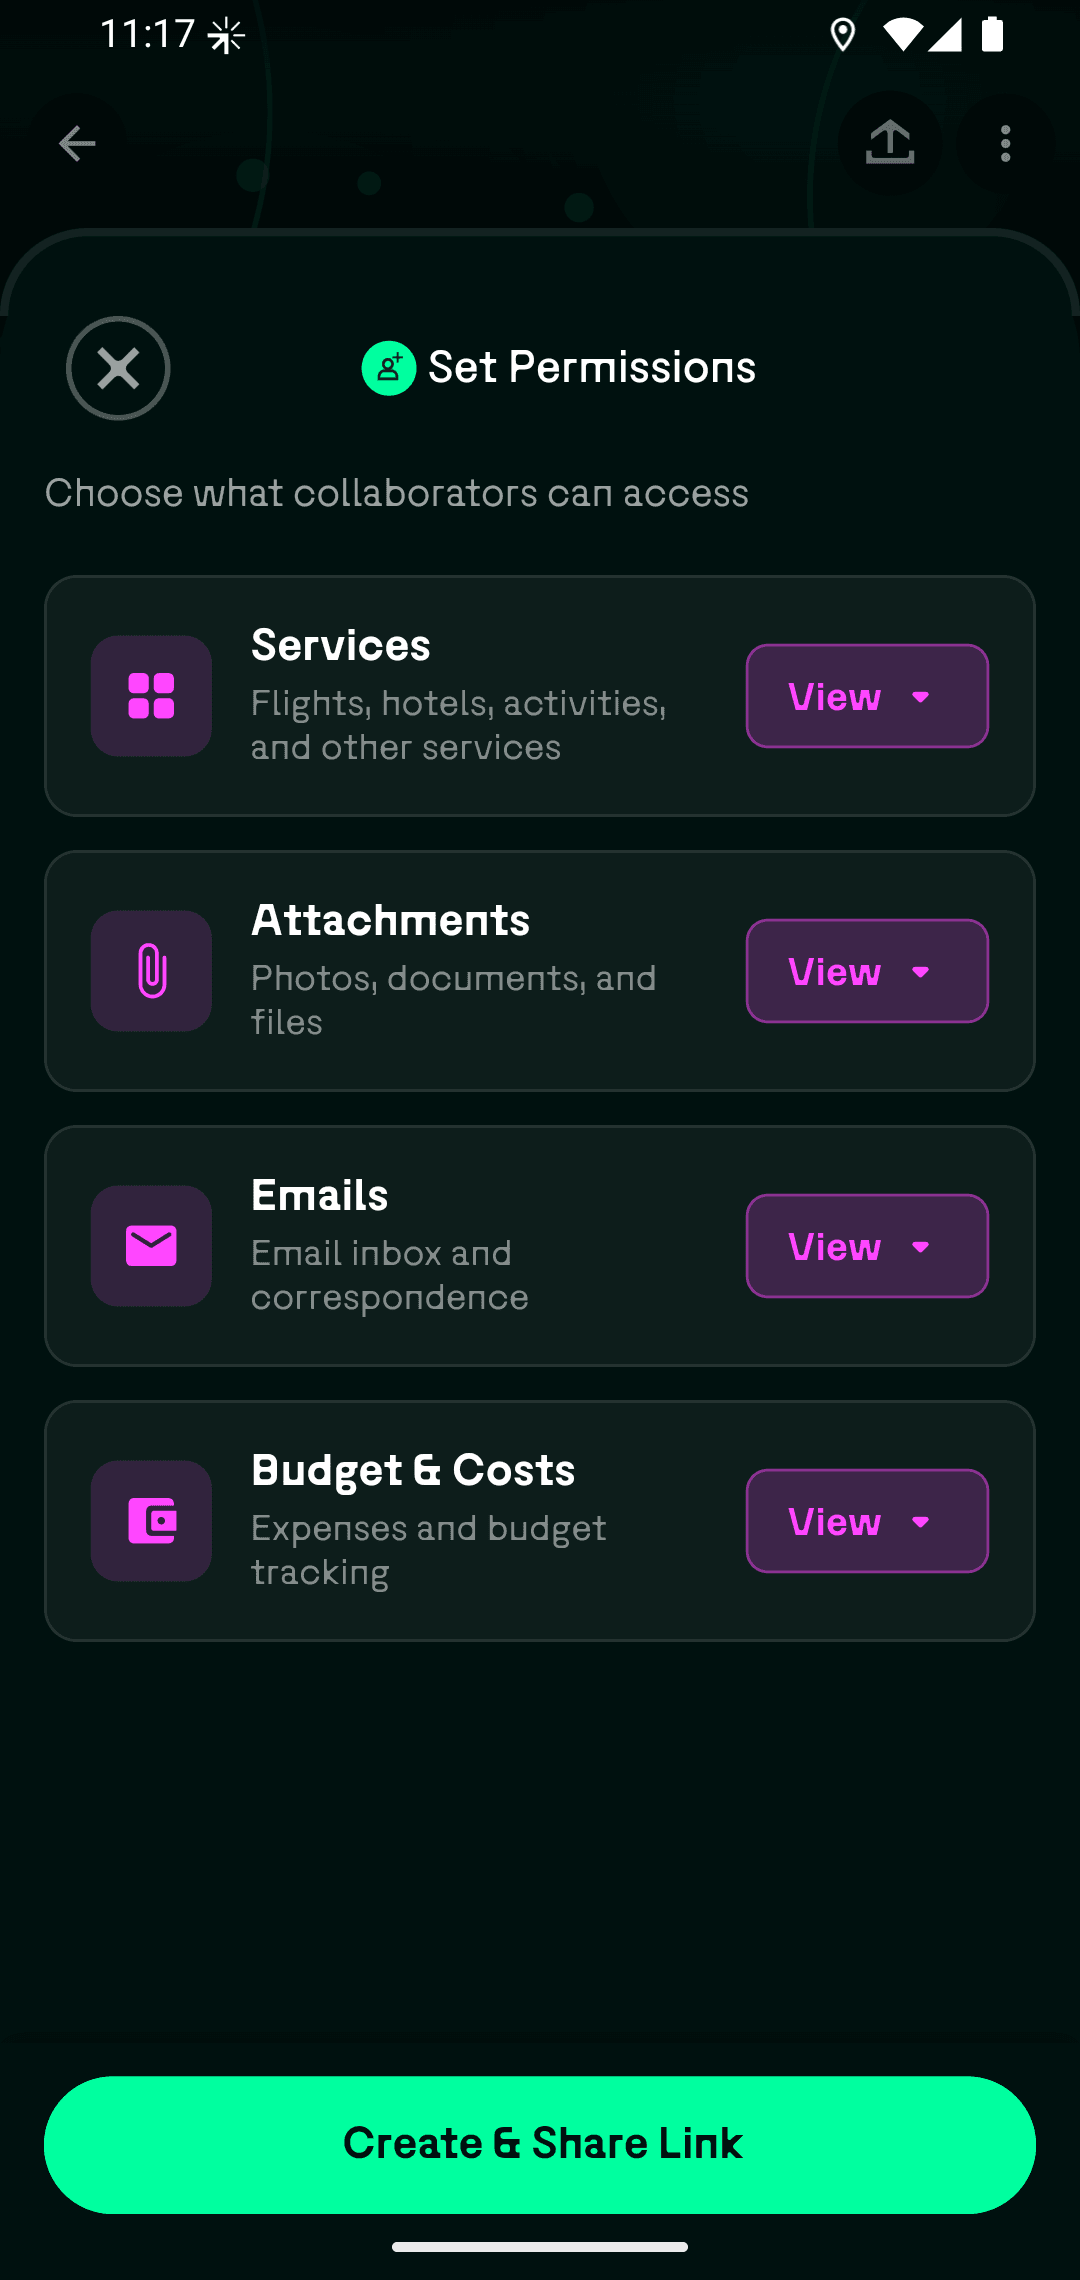Tap the Budget & Costs wallet icon

point(151,1521)
